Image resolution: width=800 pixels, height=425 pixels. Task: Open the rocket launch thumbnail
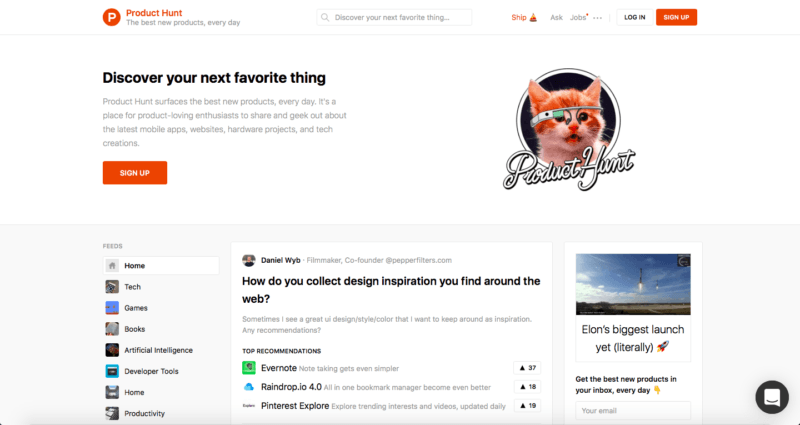[633, 284]
